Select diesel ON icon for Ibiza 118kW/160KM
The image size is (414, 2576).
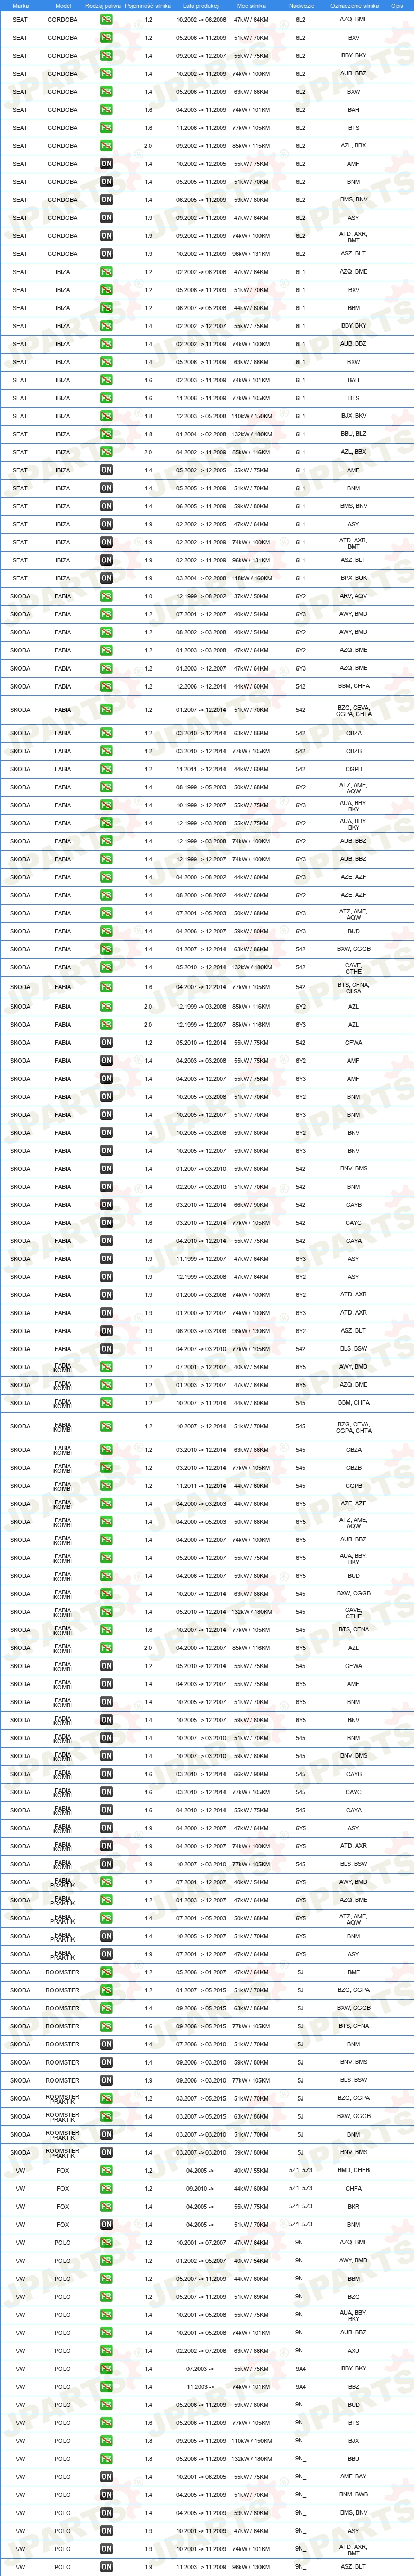tap(106, 578)
